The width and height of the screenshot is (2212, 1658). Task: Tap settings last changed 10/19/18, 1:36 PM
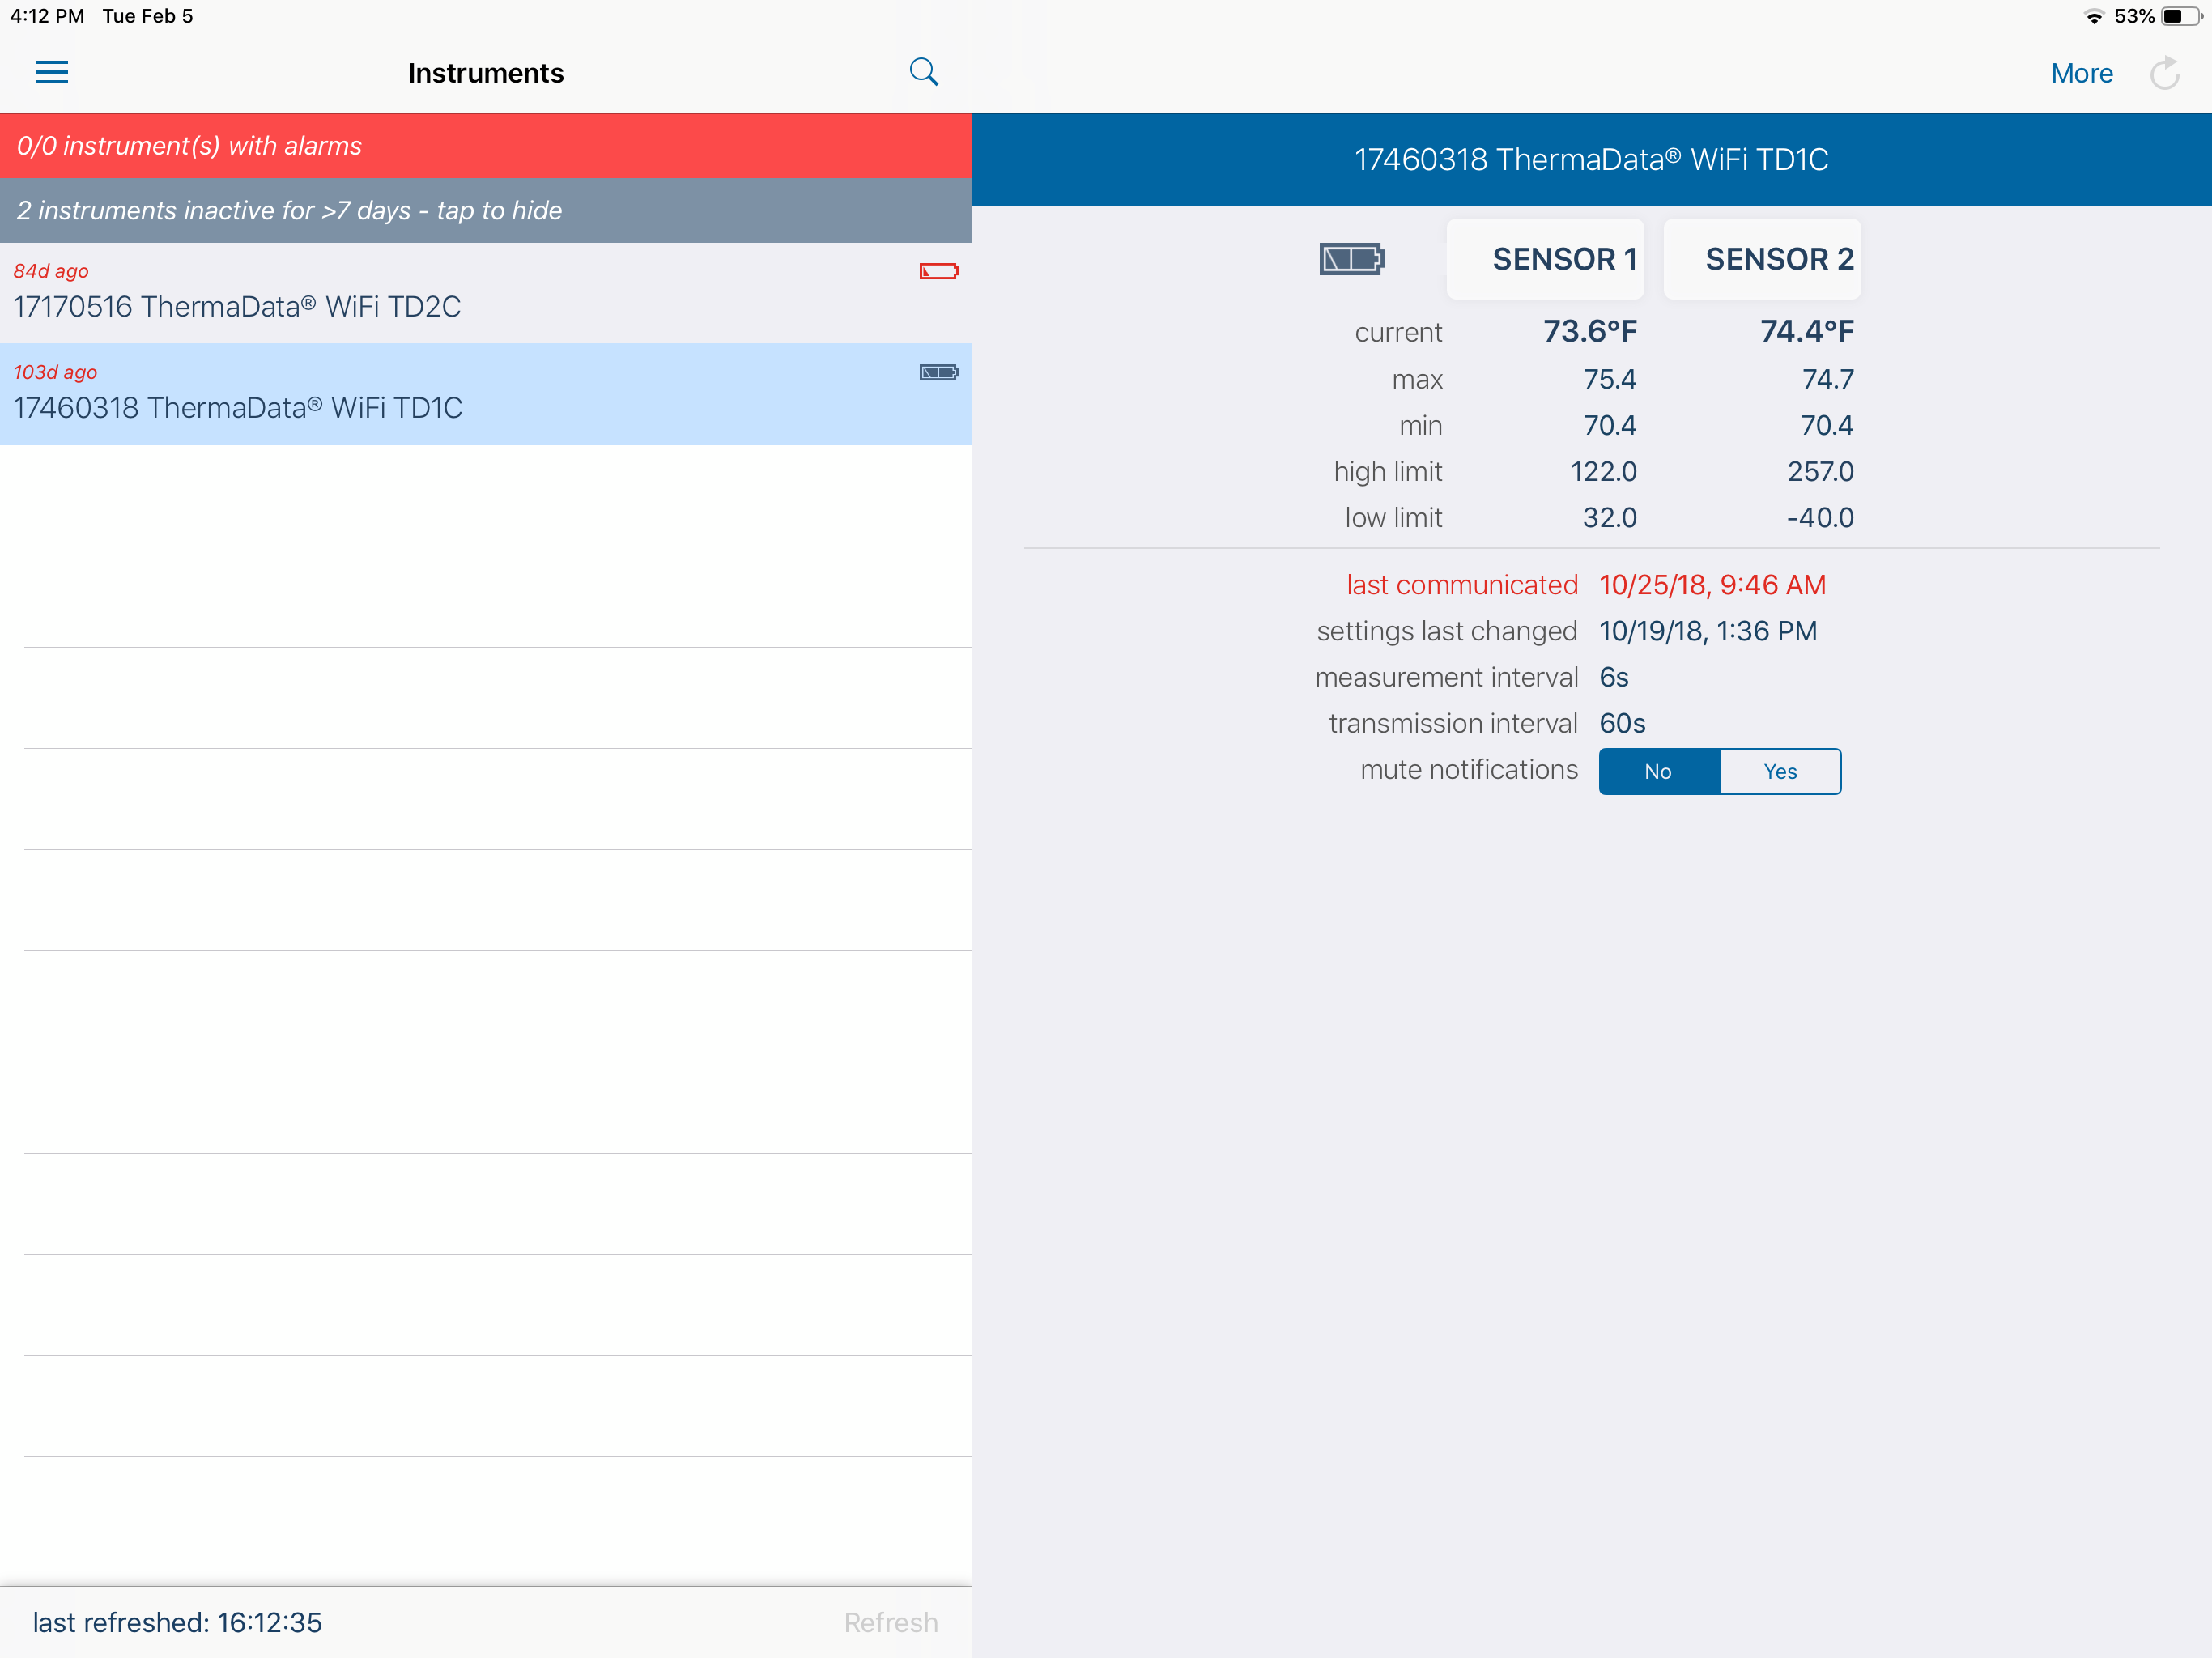[1708, 631]
